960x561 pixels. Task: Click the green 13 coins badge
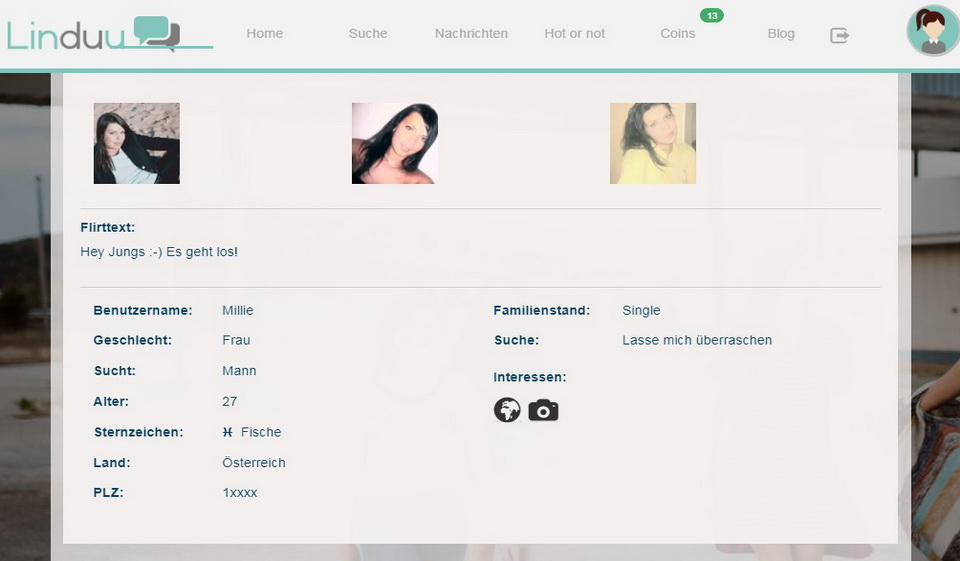click(712, 16)
